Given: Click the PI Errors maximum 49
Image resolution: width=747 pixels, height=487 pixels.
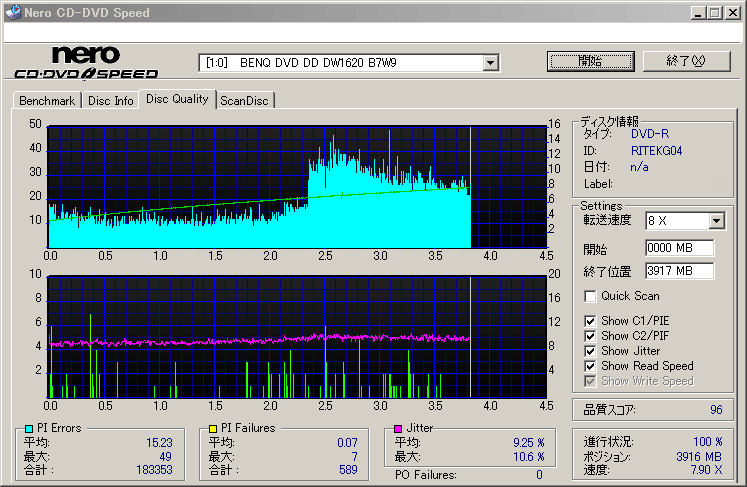Looking at the screenshot, I should coord(165,457).
